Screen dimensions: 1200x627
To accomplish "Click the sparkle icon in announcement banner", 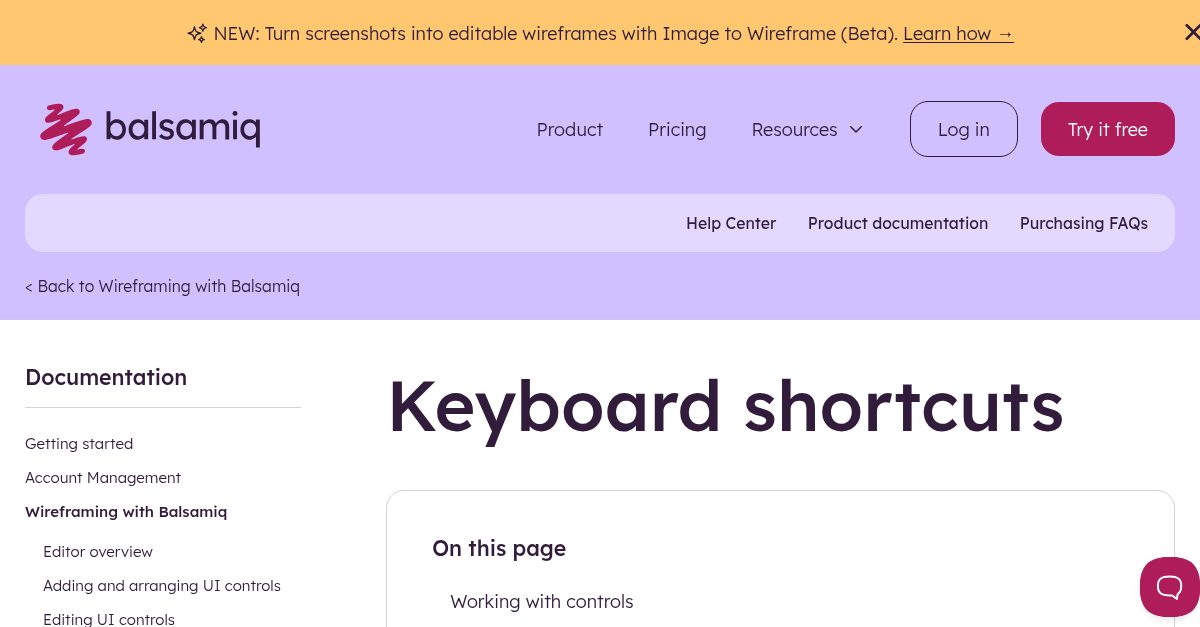I will (197, 32).
